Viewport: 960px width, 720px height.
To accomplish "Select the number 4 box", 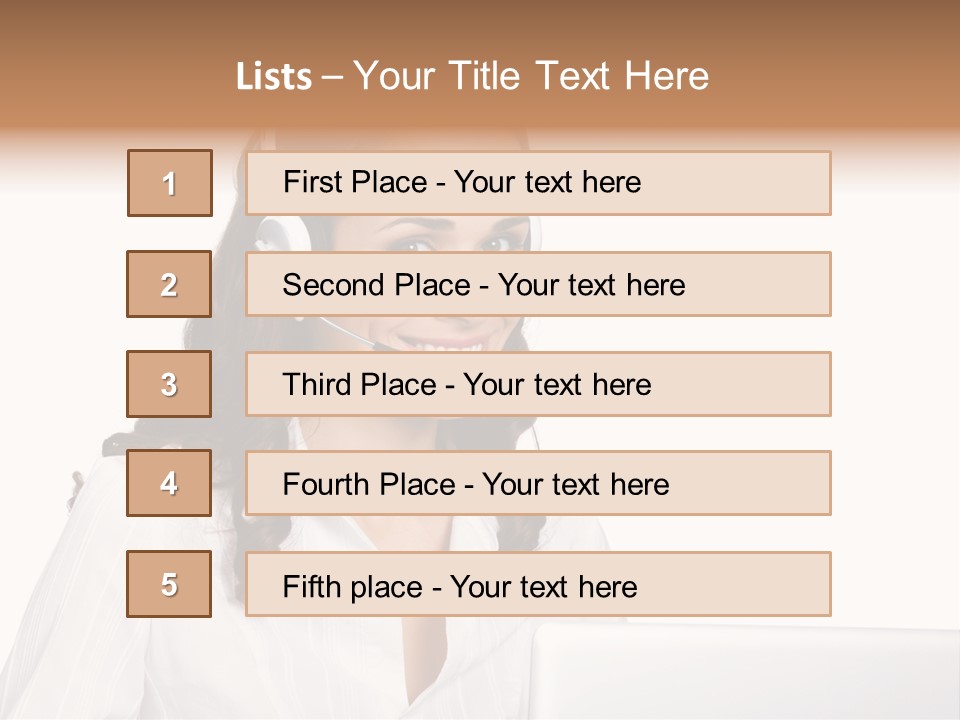I will [169, 483].
